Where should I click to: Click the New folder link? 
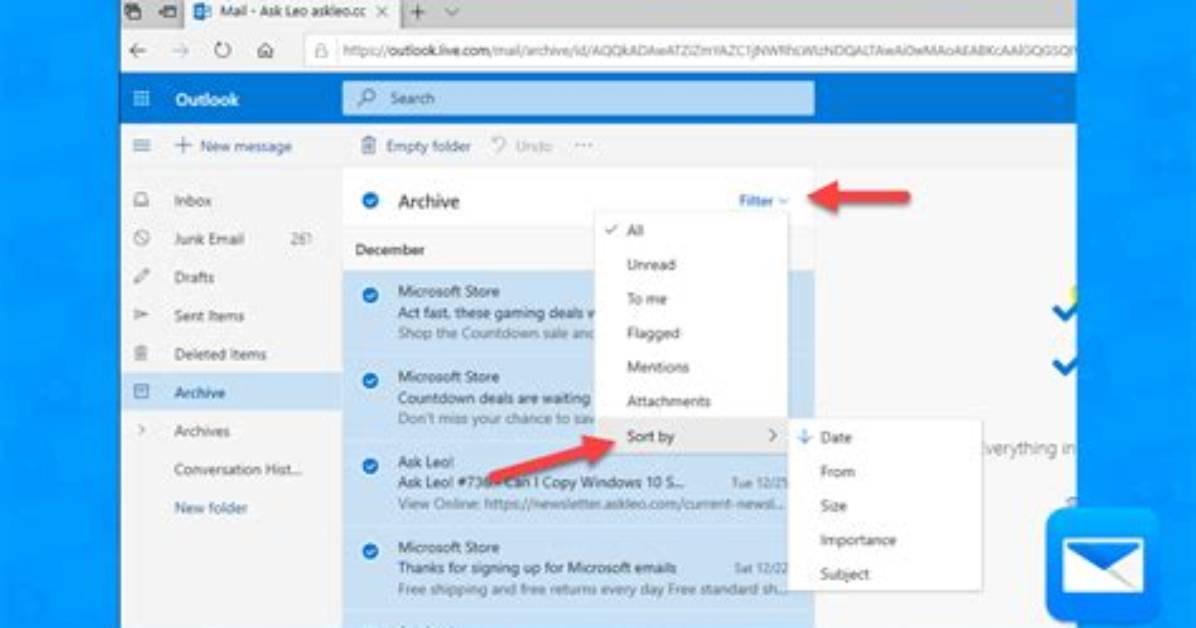click(211, 507)
